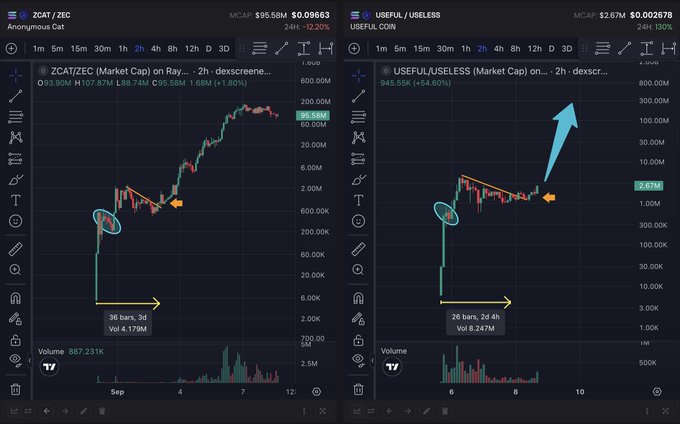This screenshot has width=680, height=424.
Task: Click TradingView logo on USEFUL chart
Action: click(392, 367)
